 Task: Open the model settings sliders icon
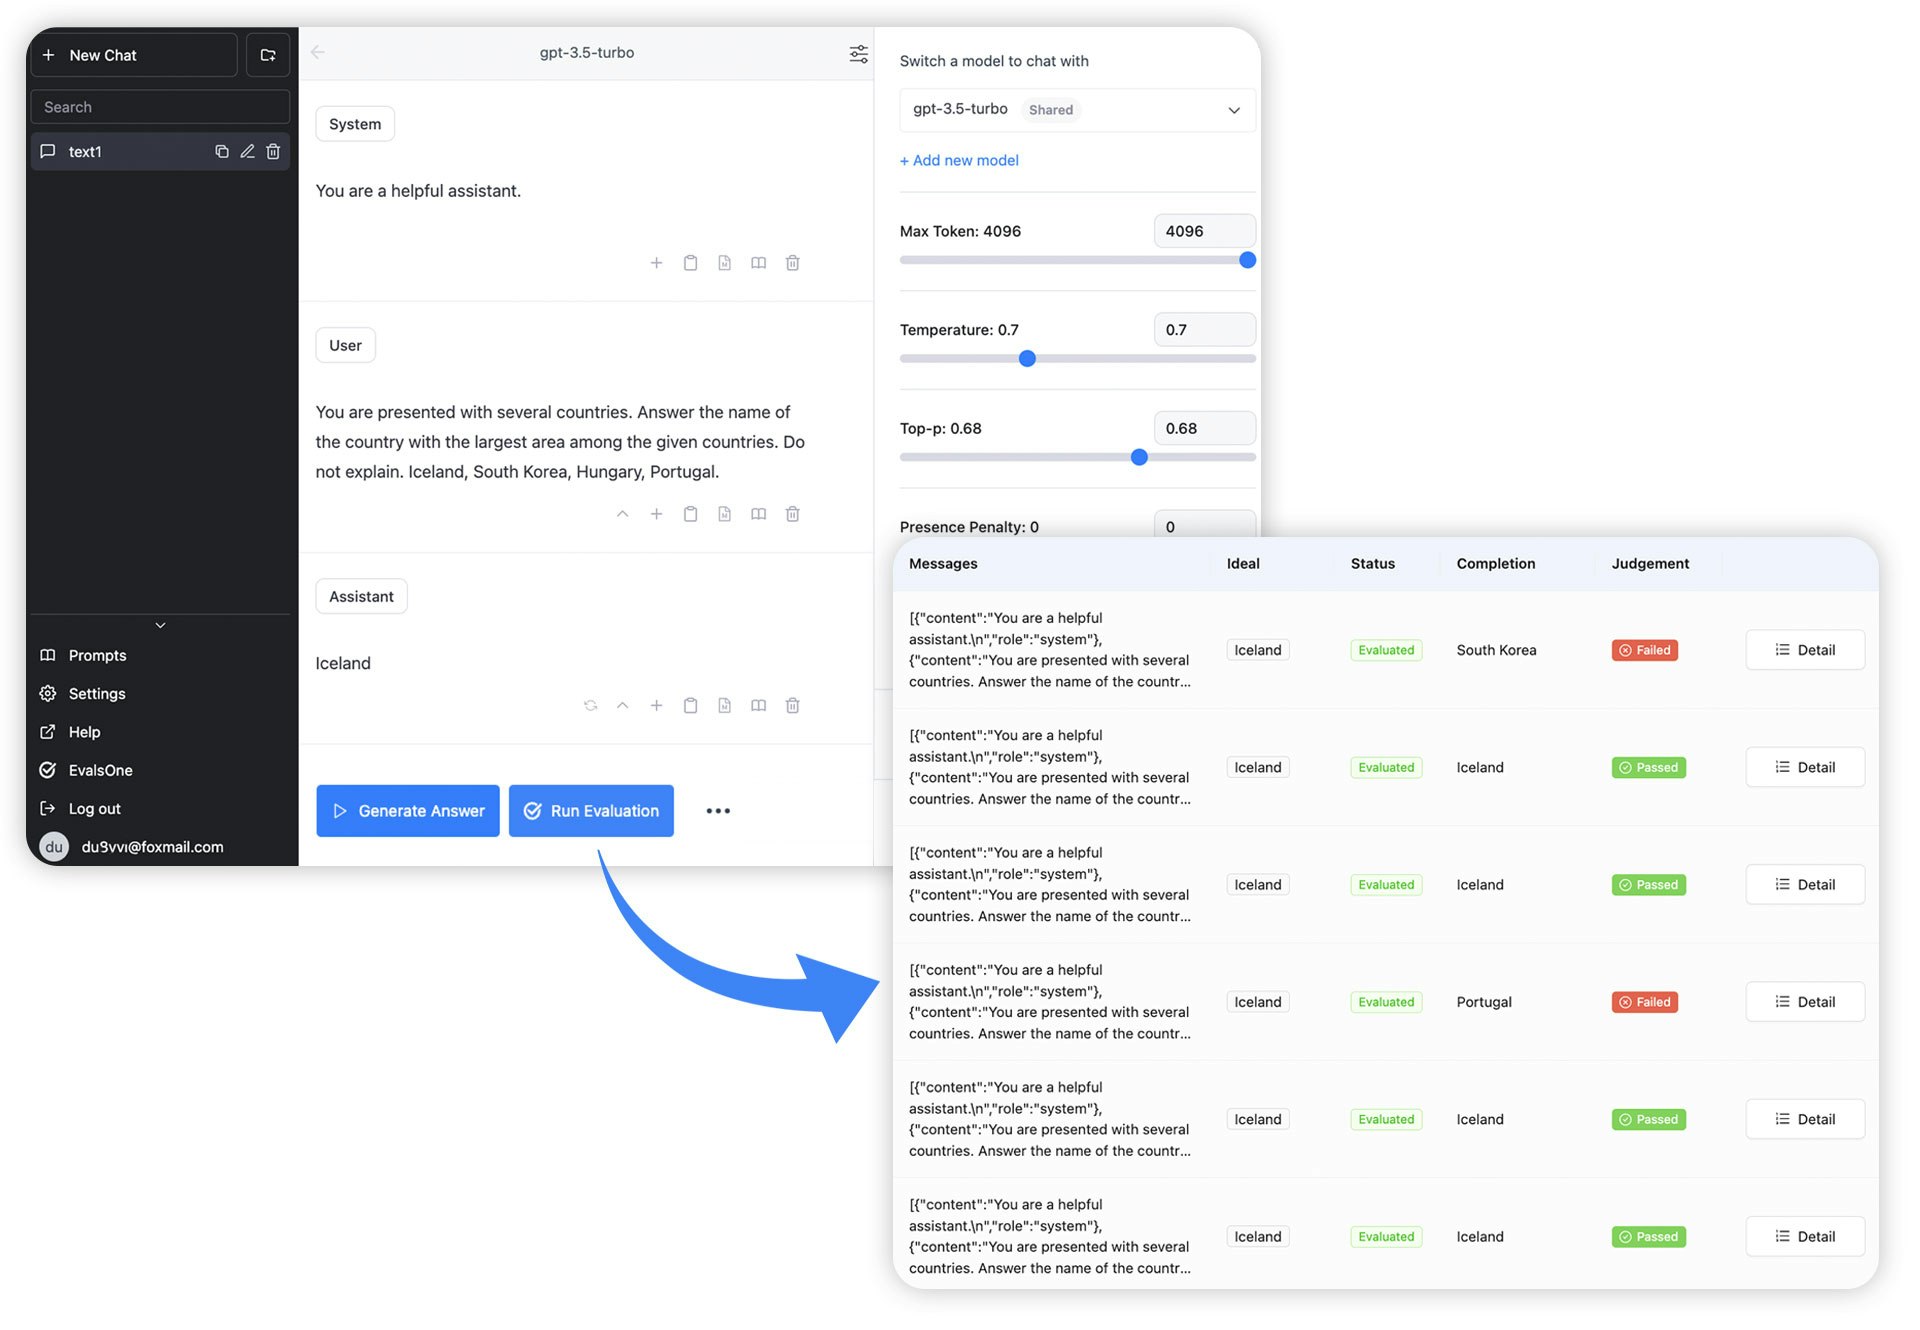tap(858, 54)
